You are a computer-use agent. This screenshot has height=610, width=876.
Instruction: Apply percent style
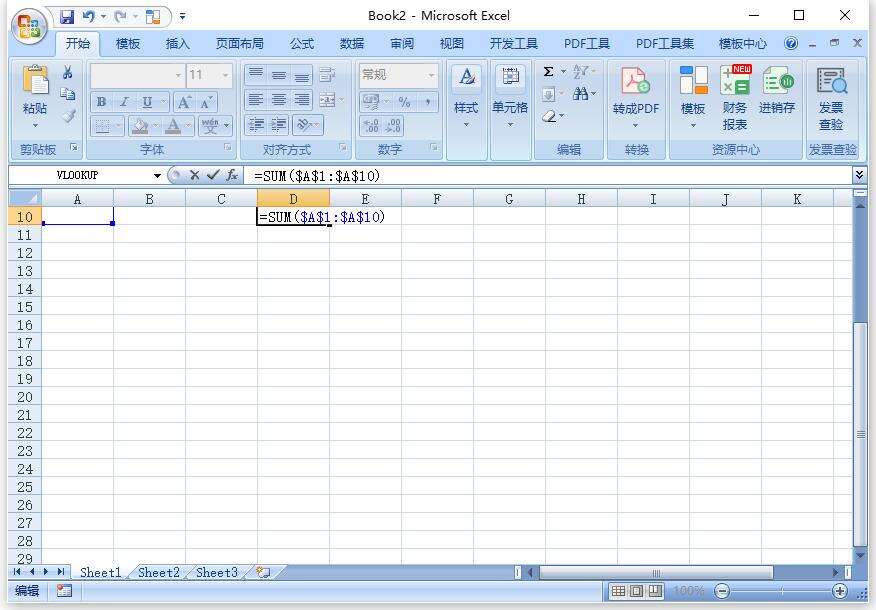[x=404, y=102]
